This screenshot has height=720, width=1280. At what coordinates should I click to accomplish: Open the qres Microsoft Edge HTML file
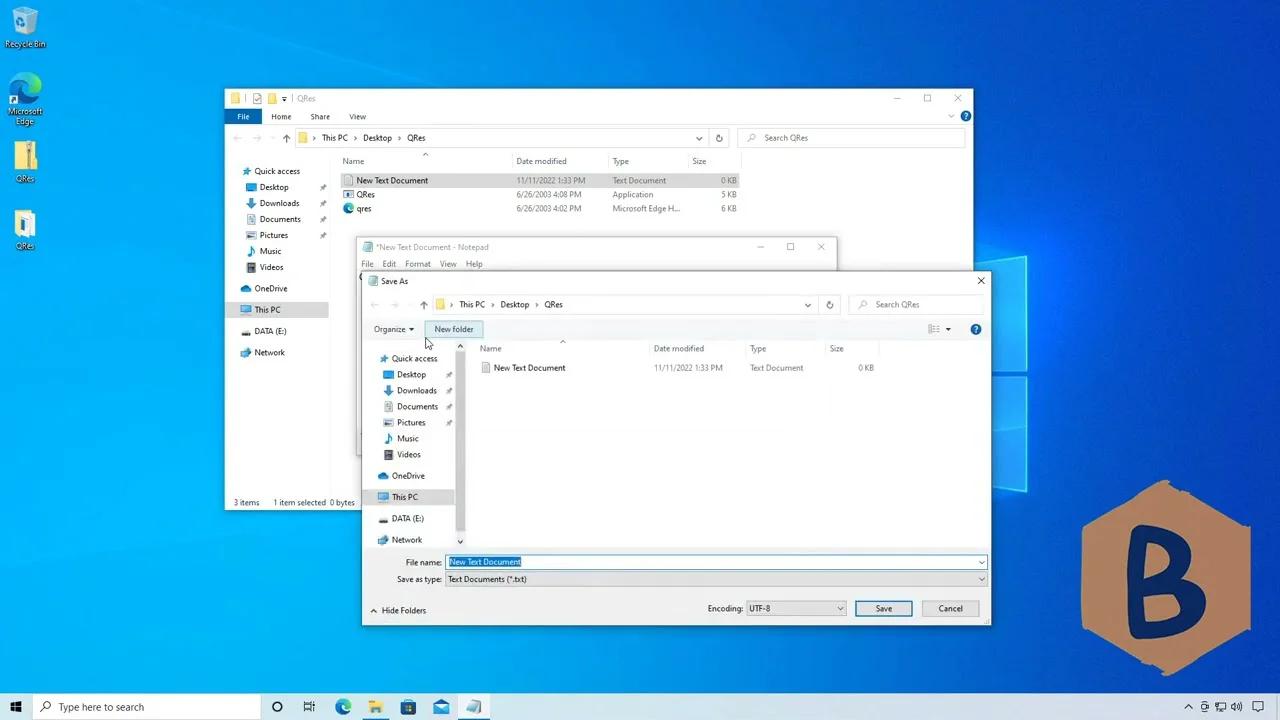(363, 208)
